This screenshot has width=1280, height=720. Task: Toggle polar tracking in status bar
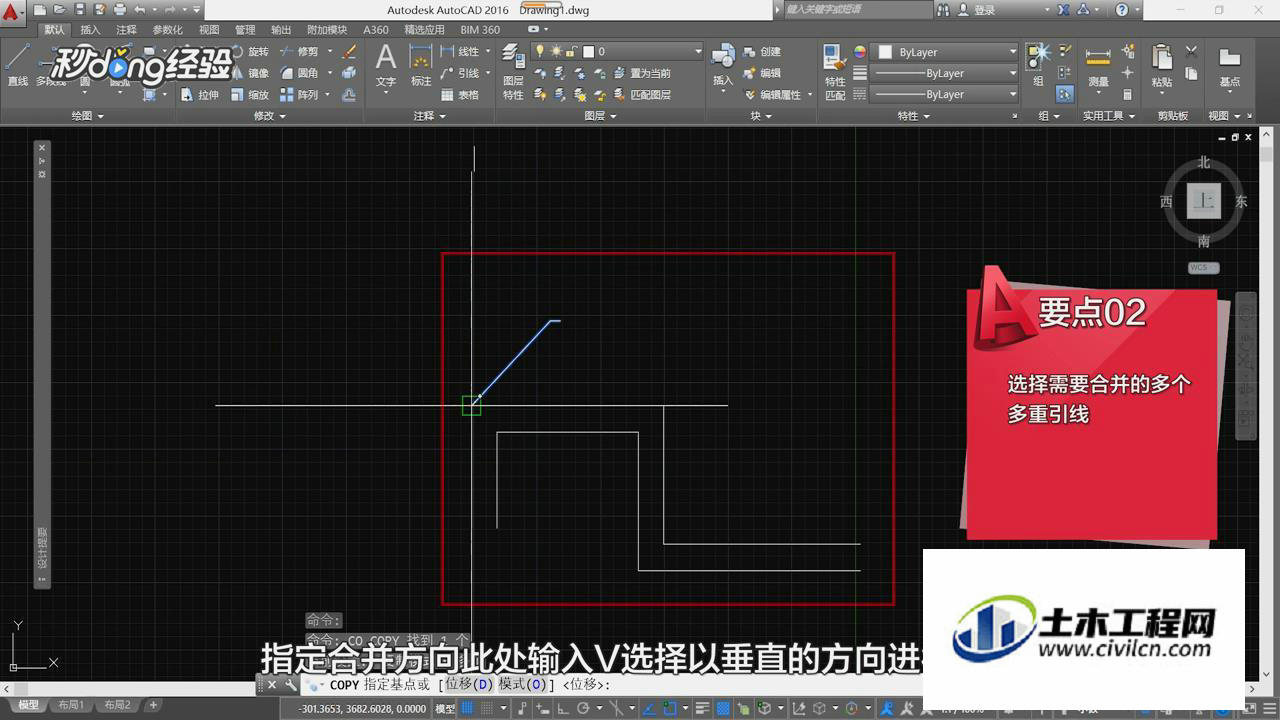pyautogui.click(x=583, y=708)
